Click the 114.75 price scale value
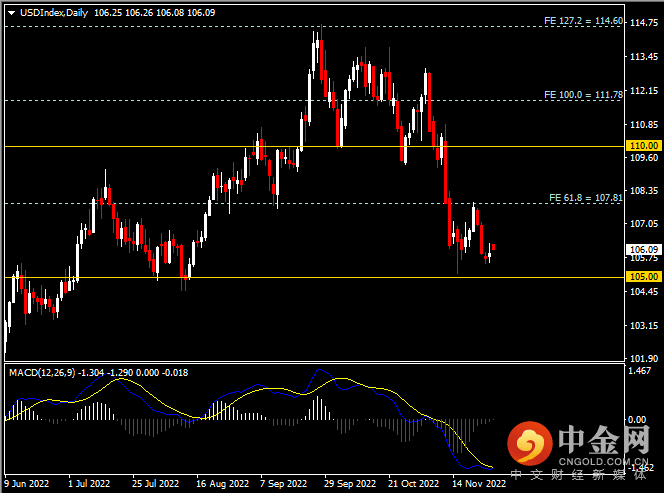Image resolution: width=664 pixels, height=493 pixels. point(644,25)
